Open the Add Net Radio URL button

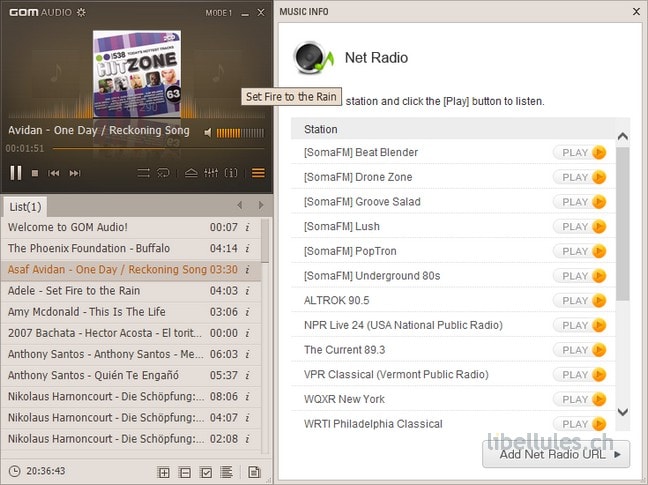pos(556,454)
